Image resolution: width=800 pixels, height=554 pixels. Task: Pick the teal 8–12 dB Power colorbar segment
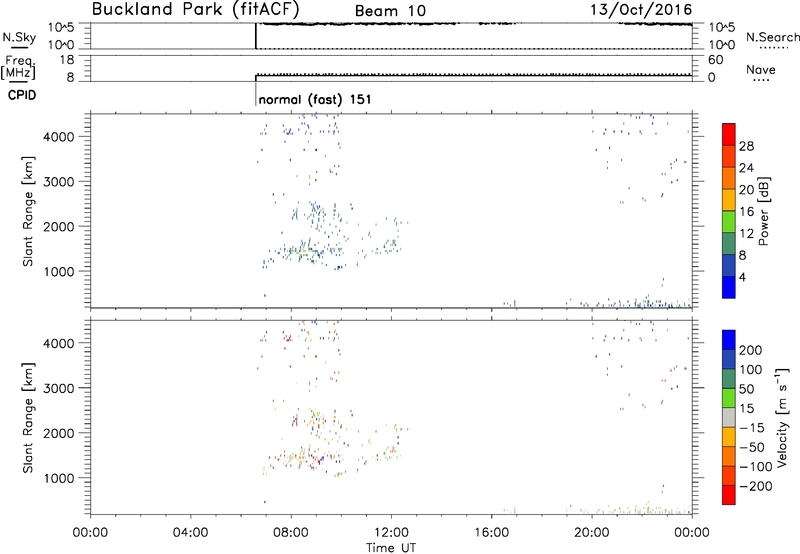729,243
